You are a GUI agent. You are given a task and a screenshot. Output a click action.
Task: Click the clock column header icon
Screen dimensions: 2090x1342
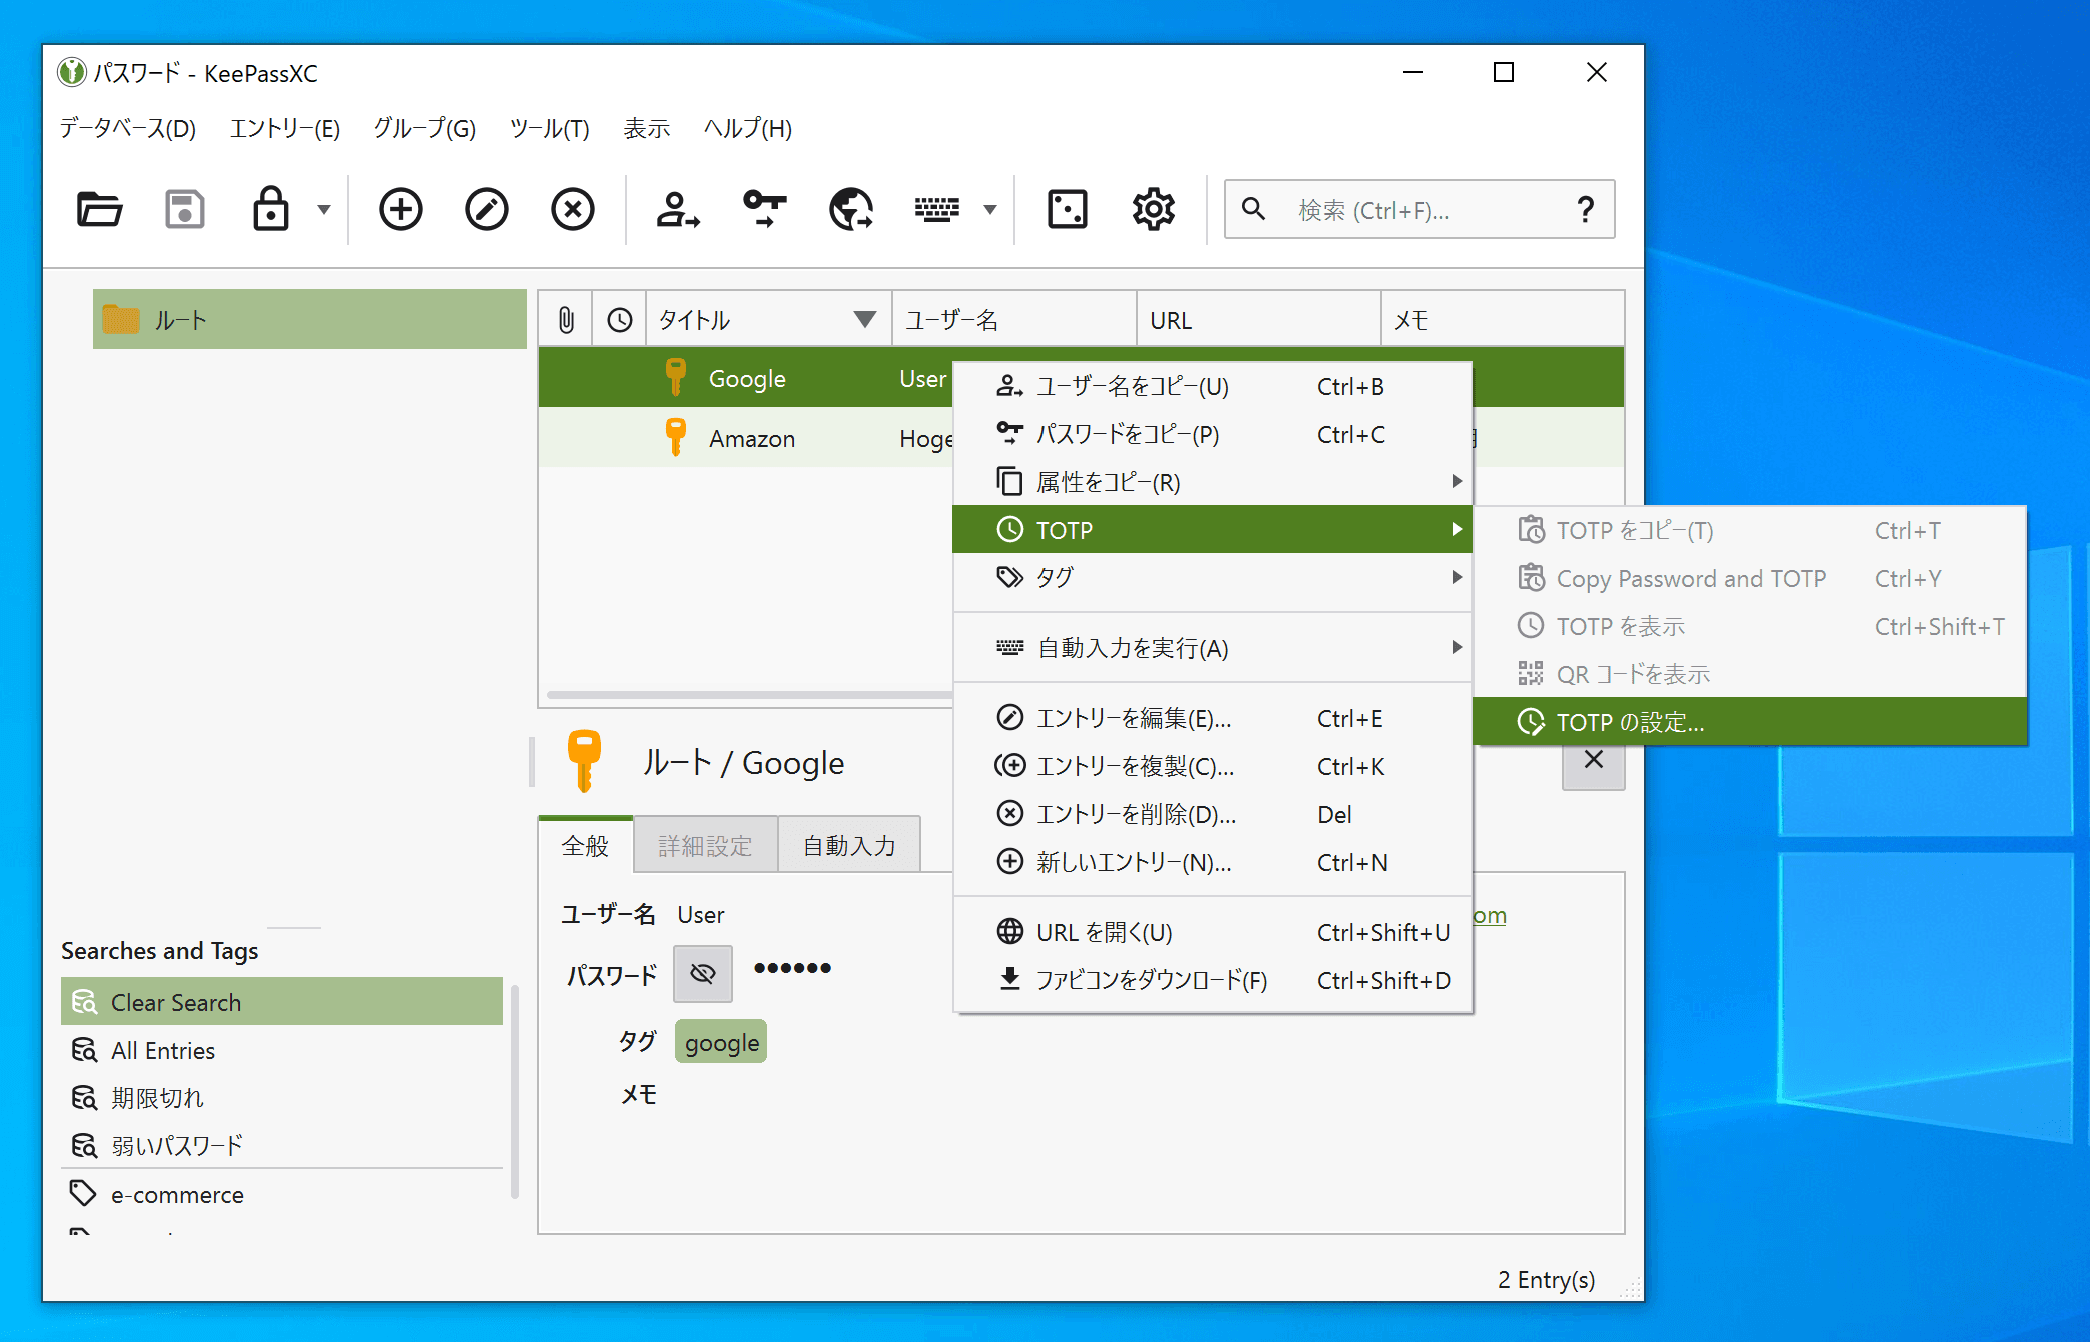tap(620, 320)
